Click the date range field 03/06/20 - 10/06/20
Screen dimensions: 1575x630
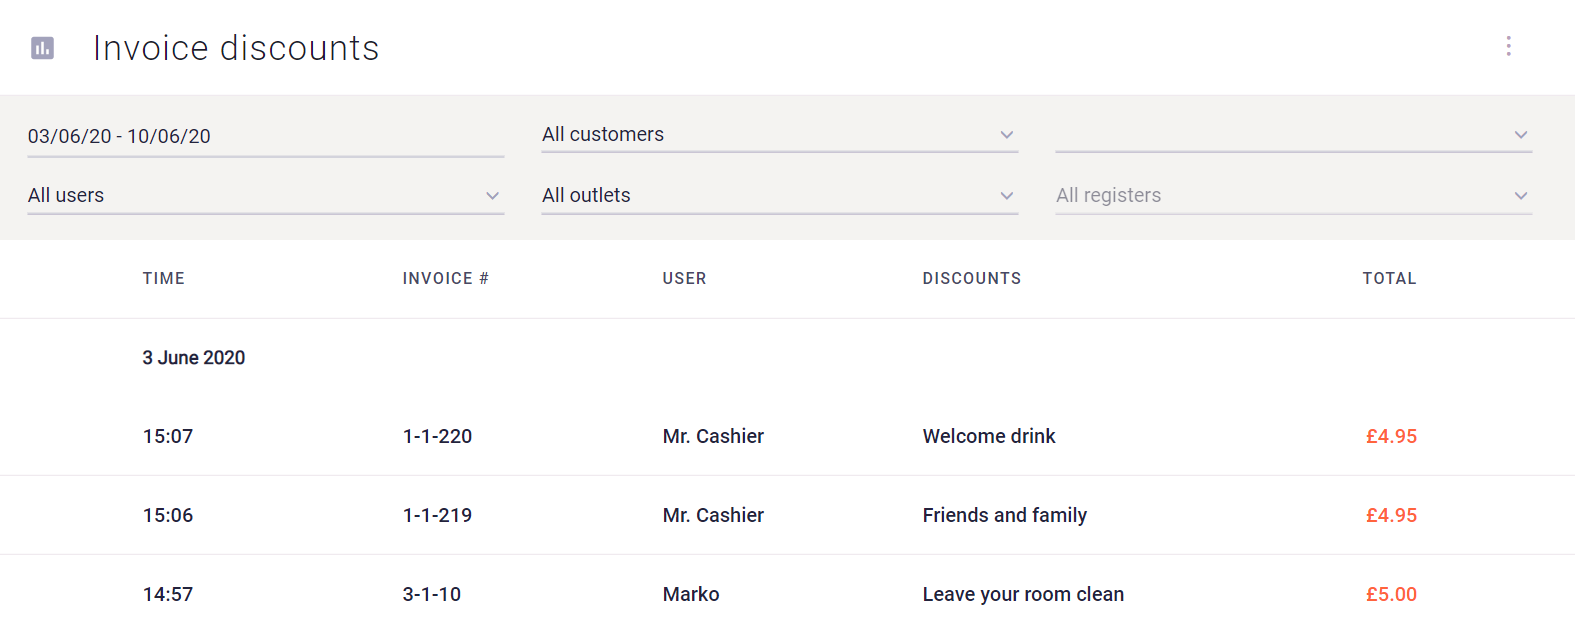coord(120,136)
